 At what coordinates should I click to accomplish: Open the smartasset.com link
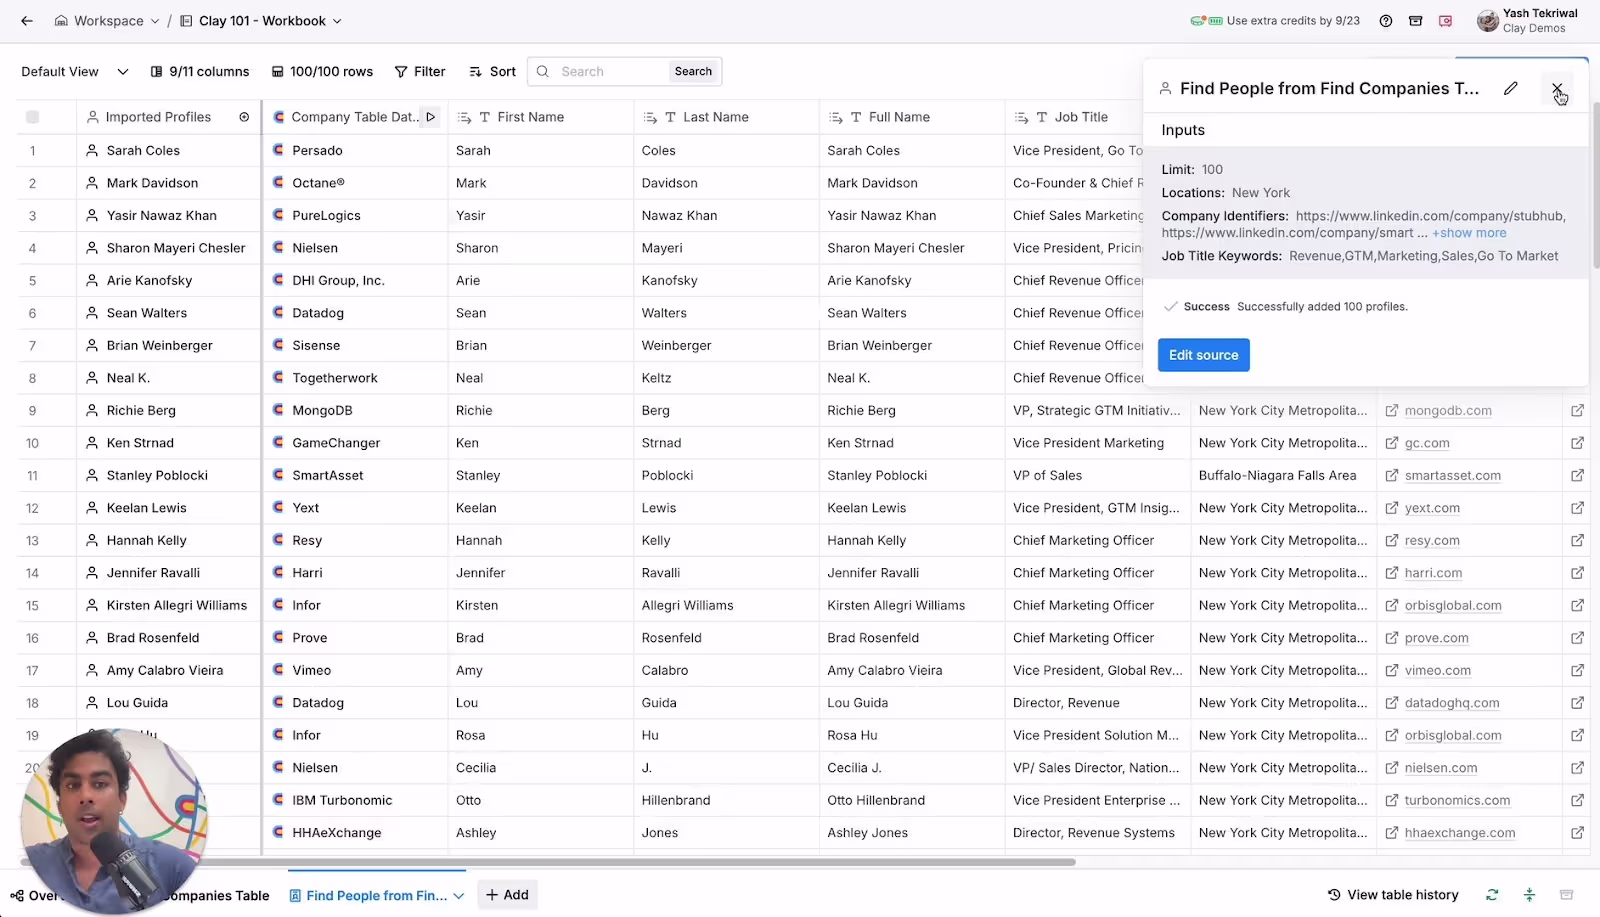click(x=1452, y=476)
